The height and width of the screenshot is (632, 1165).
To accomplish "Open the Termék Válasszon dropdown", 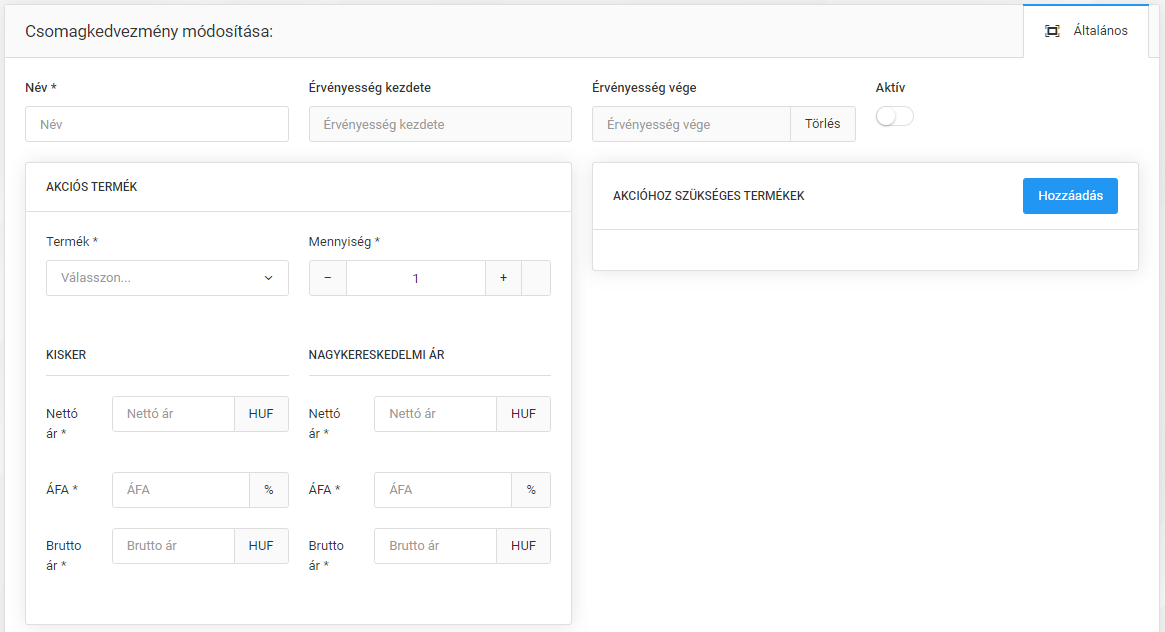I will pyautogui.click(x=157, y=278).
